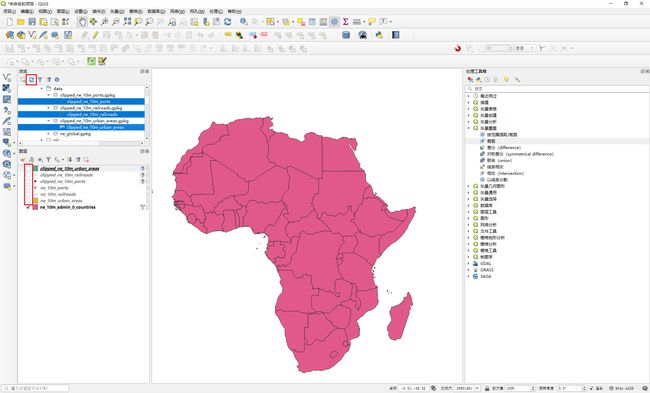The height and width of the screenshot is (393, 650).
Task: Open the Data Source Manager icon
Action: coord(10,35)
